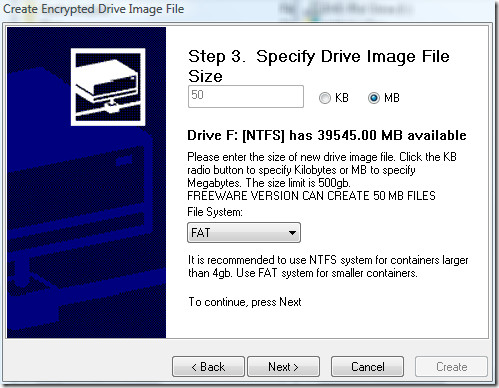Click the dropdown arrow on FAT combo box
The image size is (499, 388).
(292, 233)
